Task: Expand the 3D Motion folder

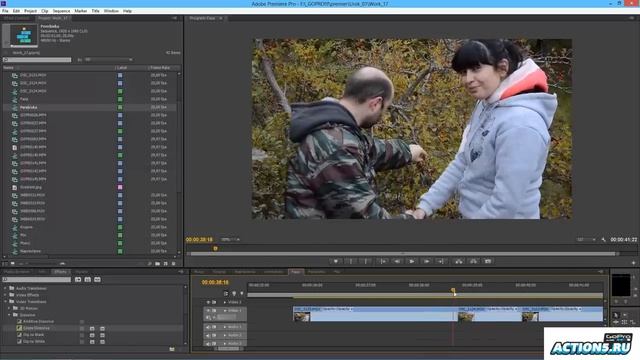Action: (x=9, y=308)
